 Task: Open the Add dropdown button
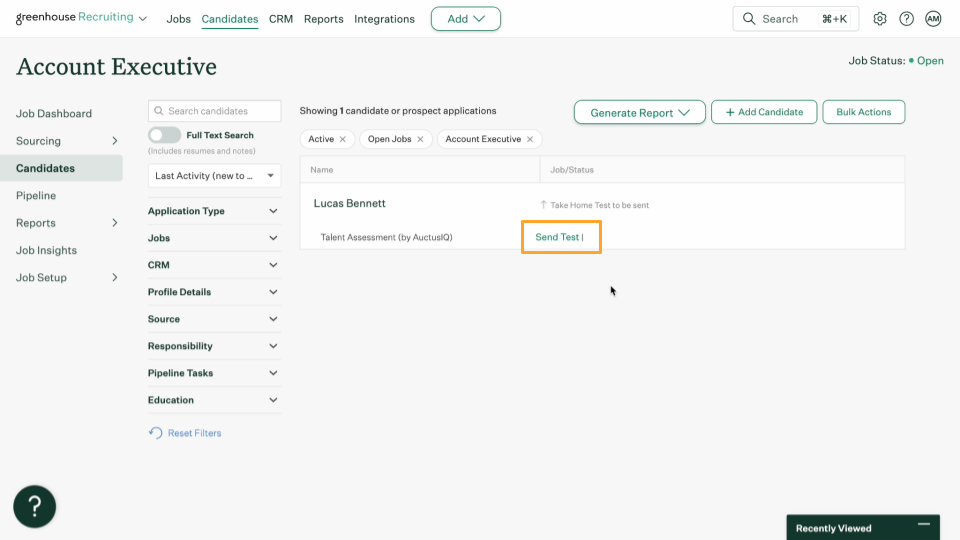coord(465,19)
